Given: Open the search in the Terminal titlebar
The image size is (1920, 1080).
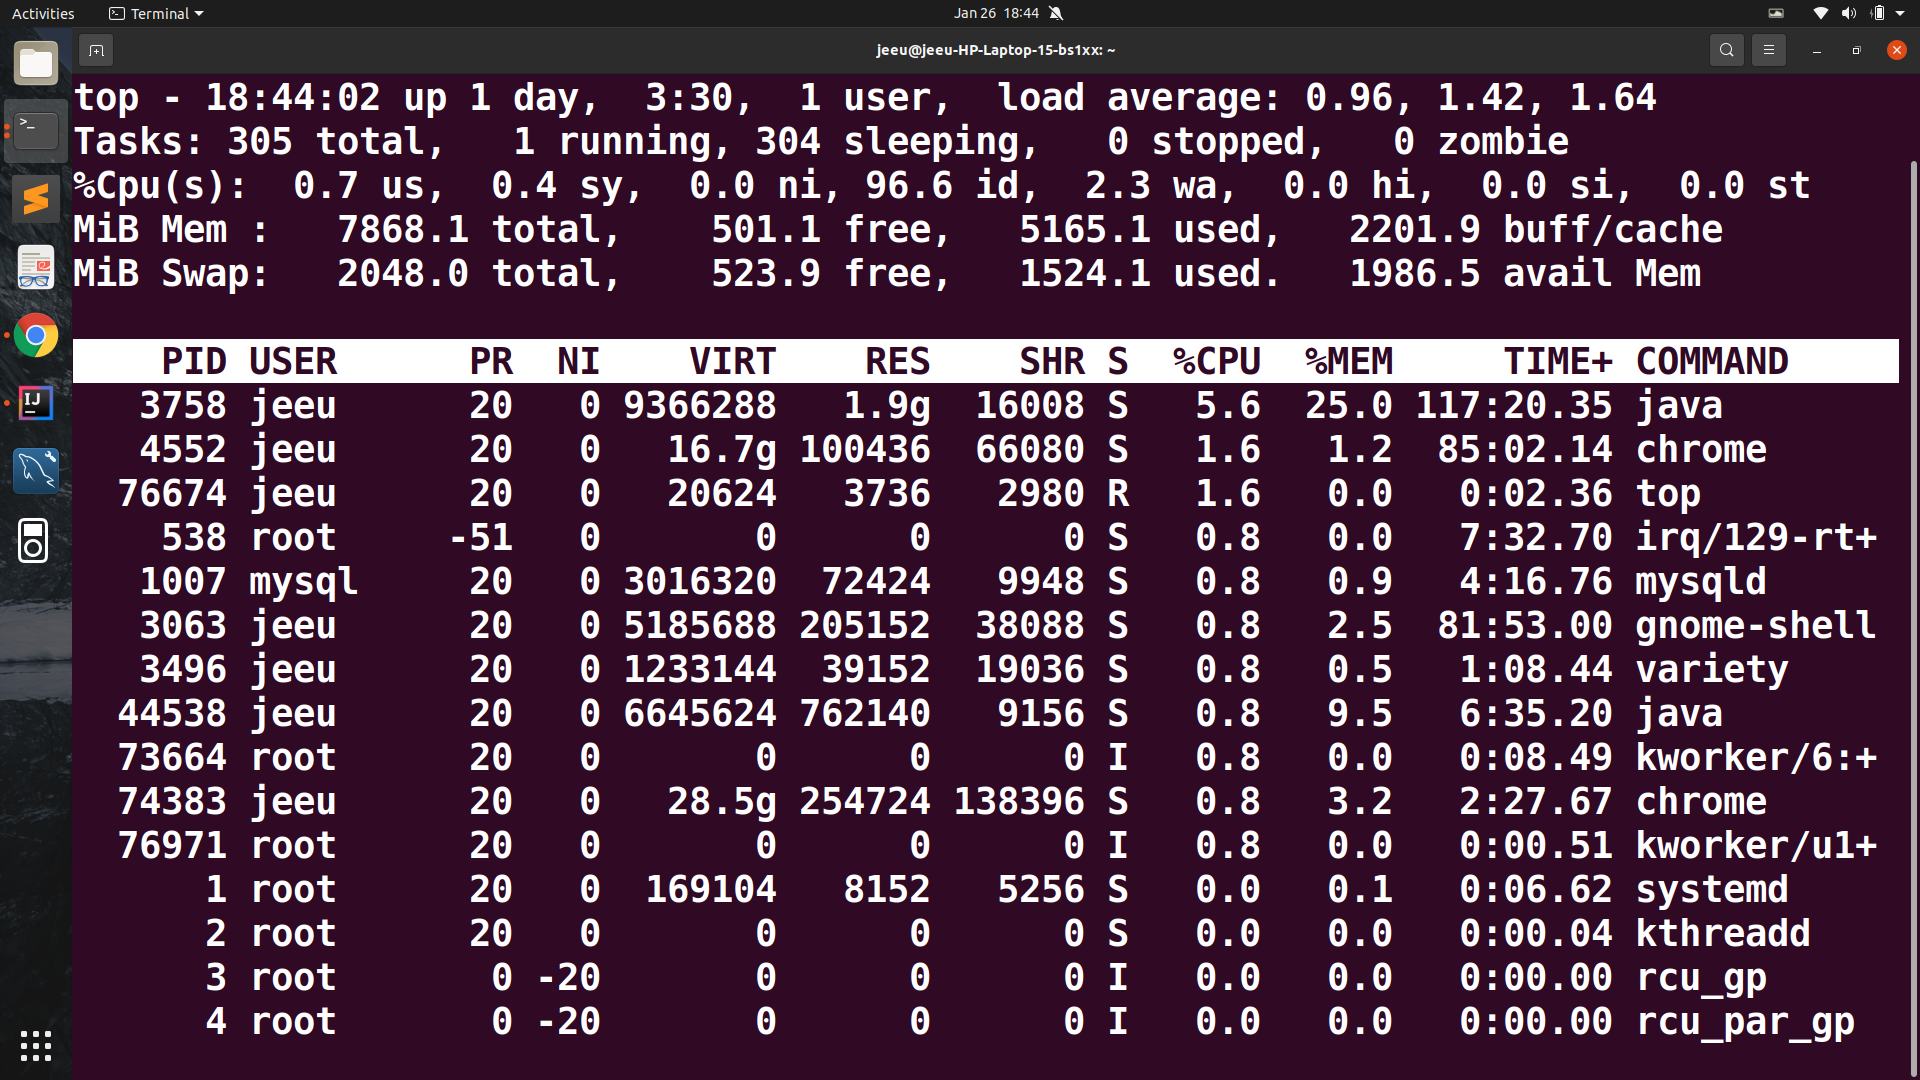Looking at the screenshot, I should [1726, 50].
